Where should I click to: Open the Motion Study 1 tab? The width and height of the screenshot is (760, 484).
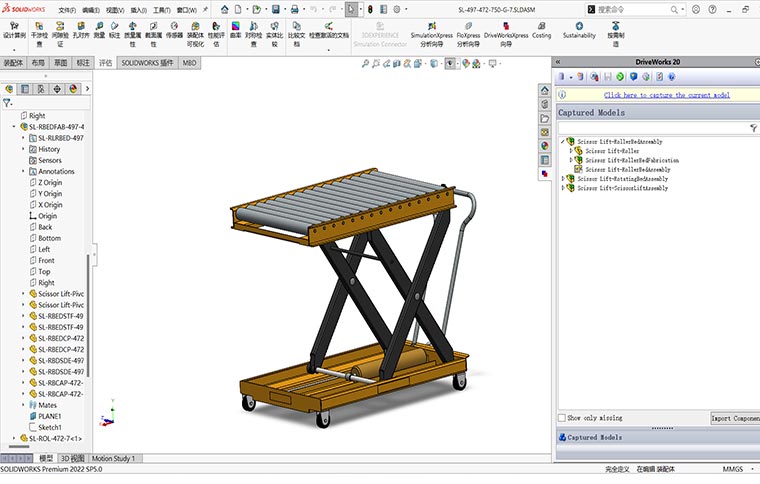(112, 458)
